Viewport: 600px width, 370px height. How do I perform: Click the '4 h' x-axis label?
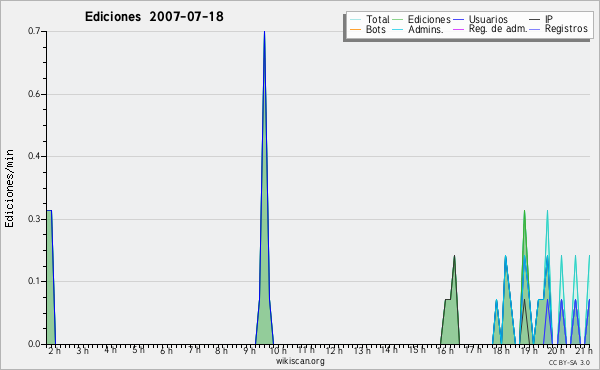(110, 350)
